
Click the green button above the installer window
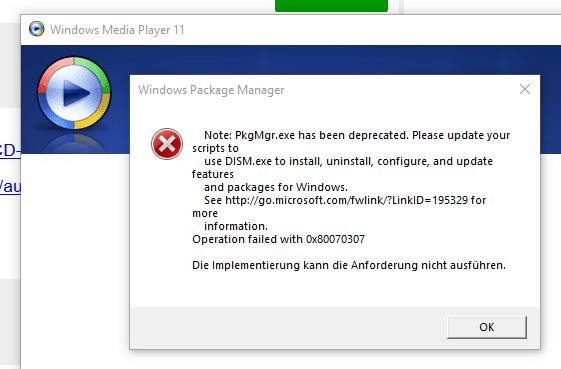pyautogui.click(x=331, y=6)
